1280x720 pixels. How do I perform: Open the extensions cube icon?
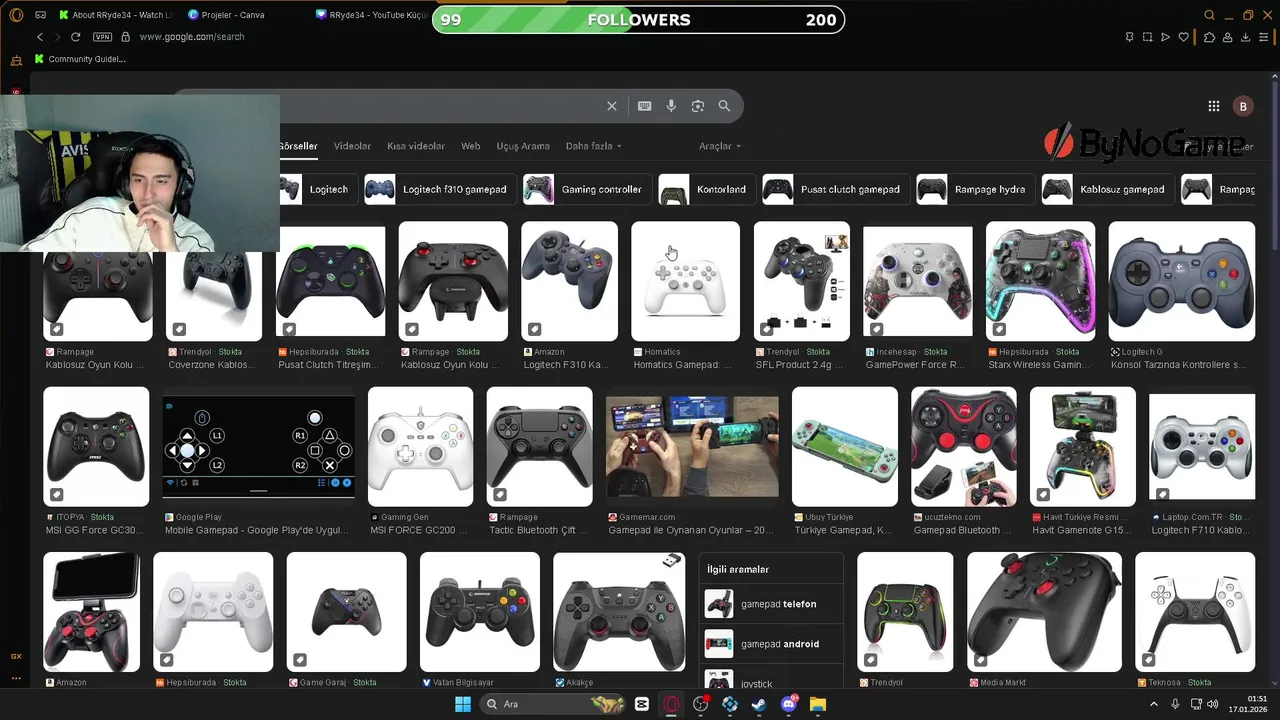(1209, 37)
